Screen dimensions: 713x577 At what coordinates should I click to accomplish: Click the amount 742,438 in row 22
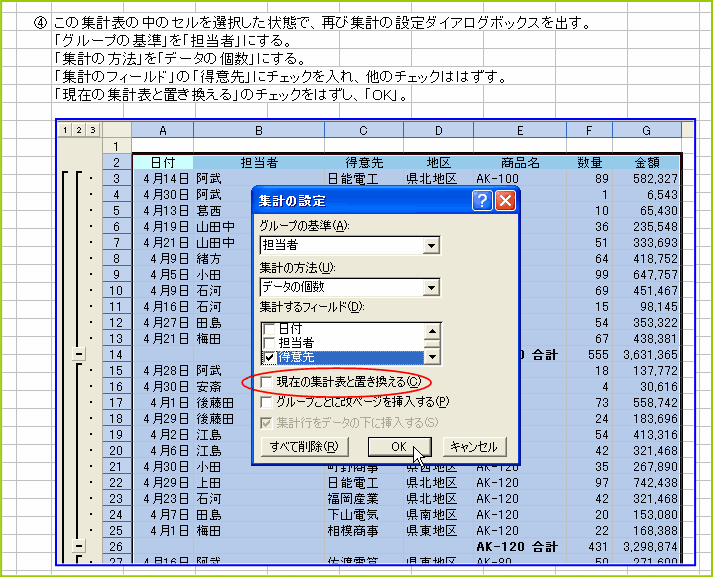(646, 482)
